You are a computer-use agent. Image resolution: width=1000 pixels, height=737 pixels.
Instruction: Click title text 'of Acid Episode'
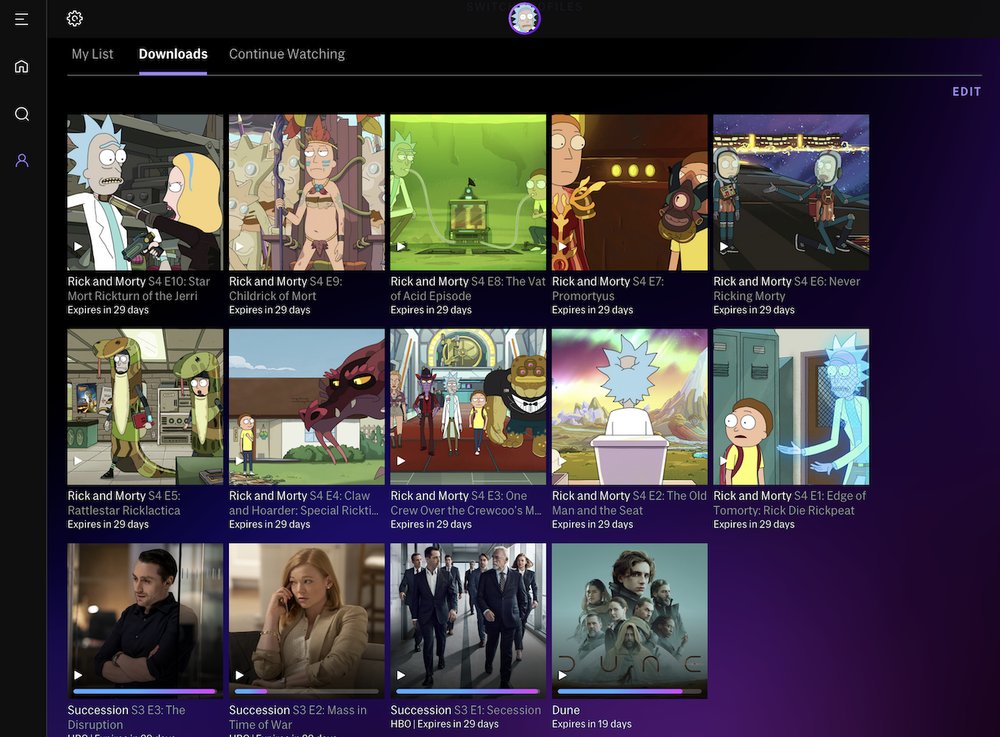click(430, 296)
